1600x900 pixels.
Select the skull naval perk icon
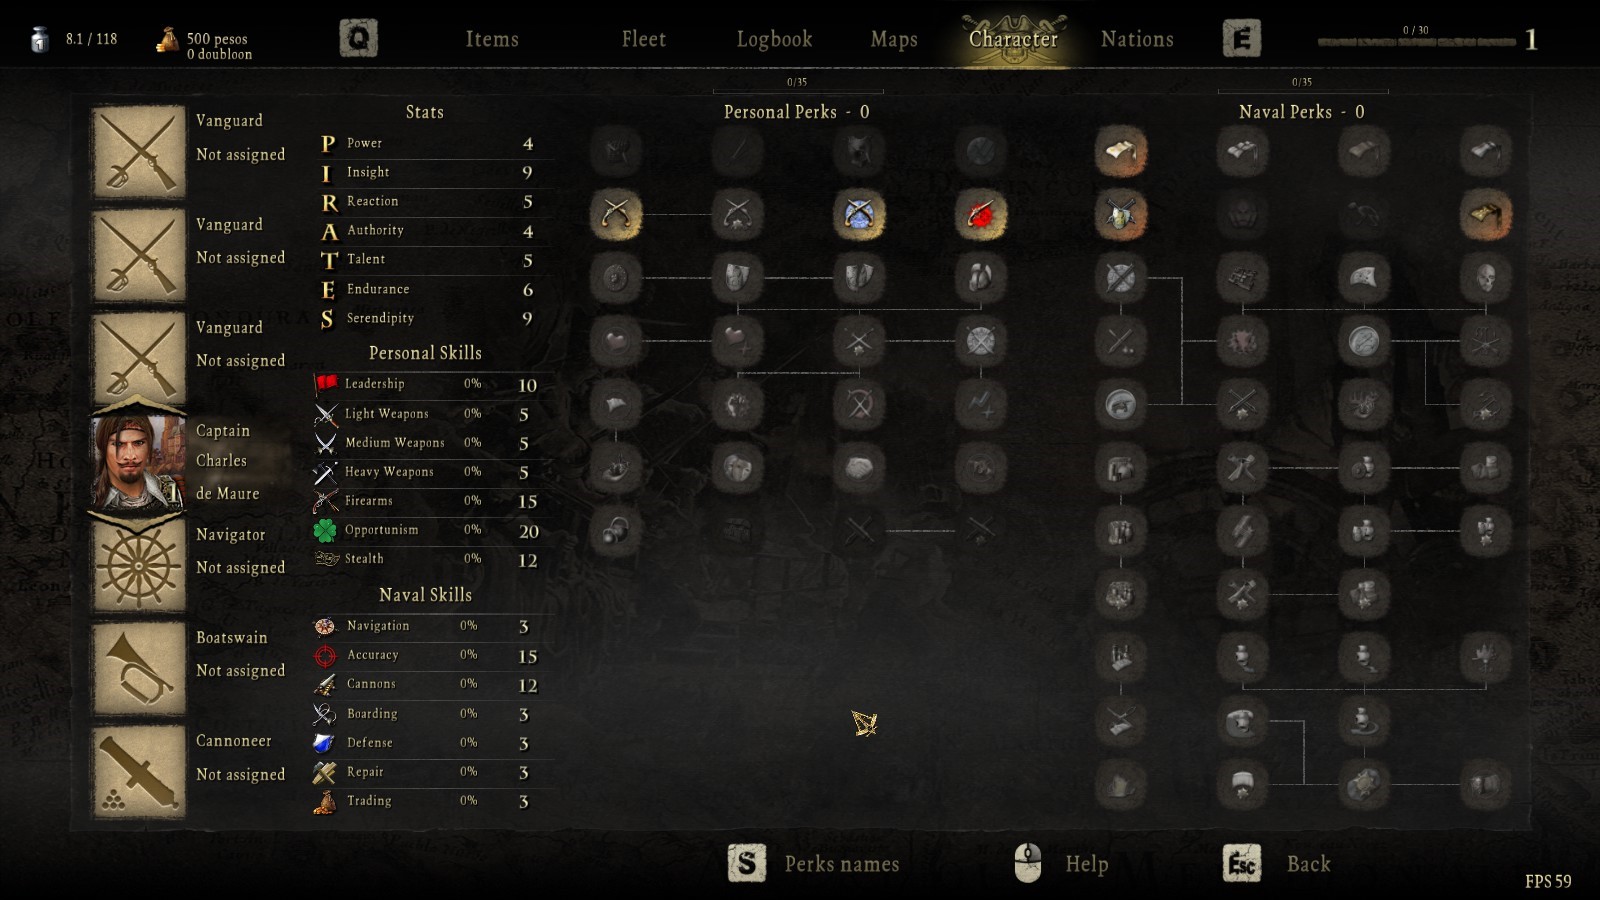[1485, 277]
